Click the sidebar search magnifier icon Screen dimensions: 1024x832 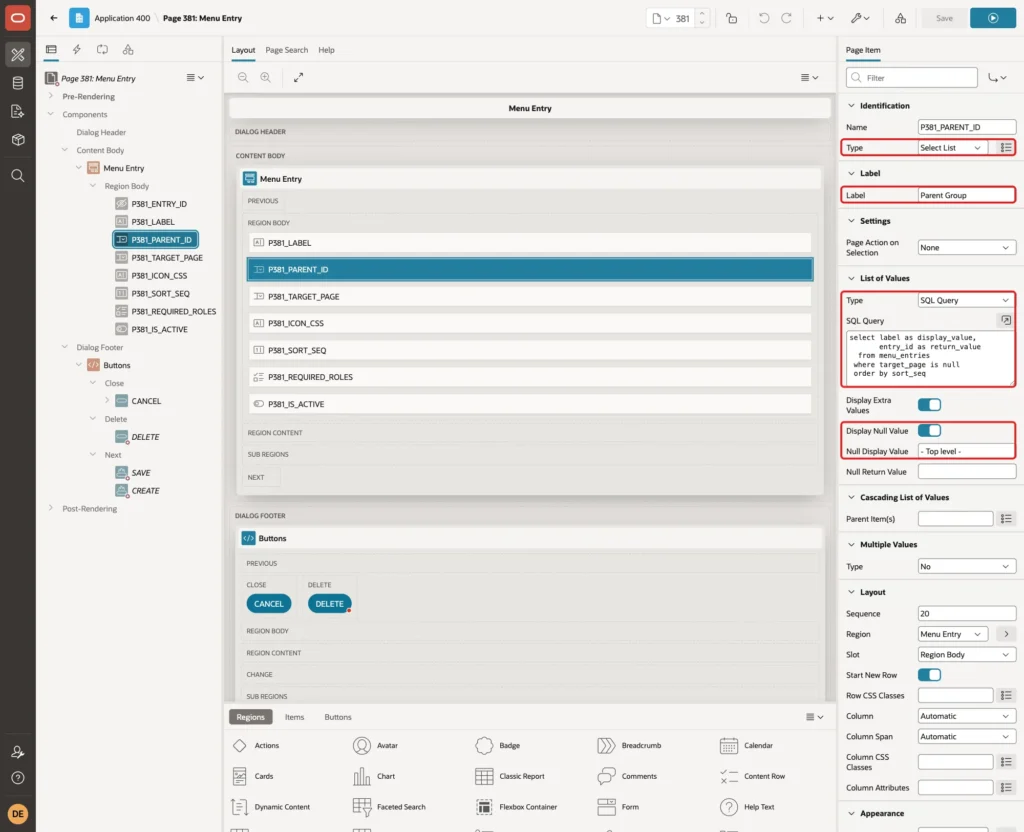pyautogui.click(x=18, y=176)
